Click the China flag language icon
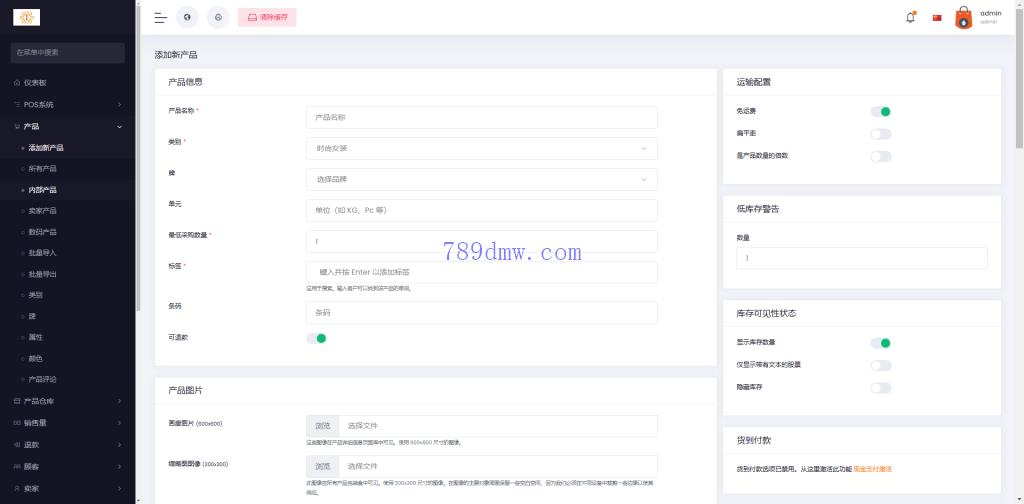Viewport: 1024px width, 504px height. point(937,18)
